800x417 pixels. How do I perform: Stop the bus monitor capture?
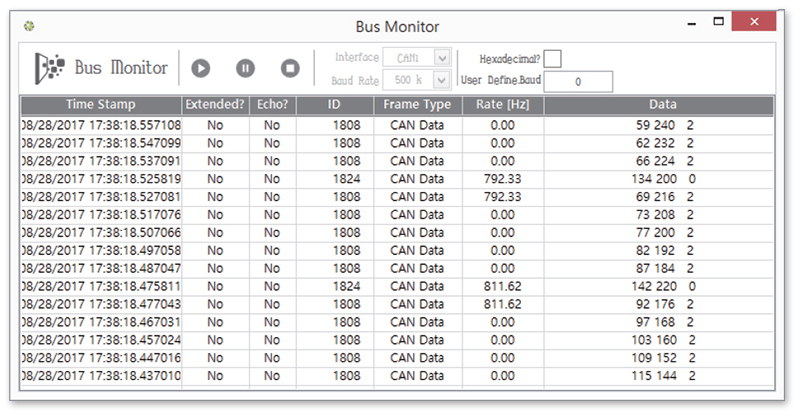pyautogui.click(x=290, y=68)
